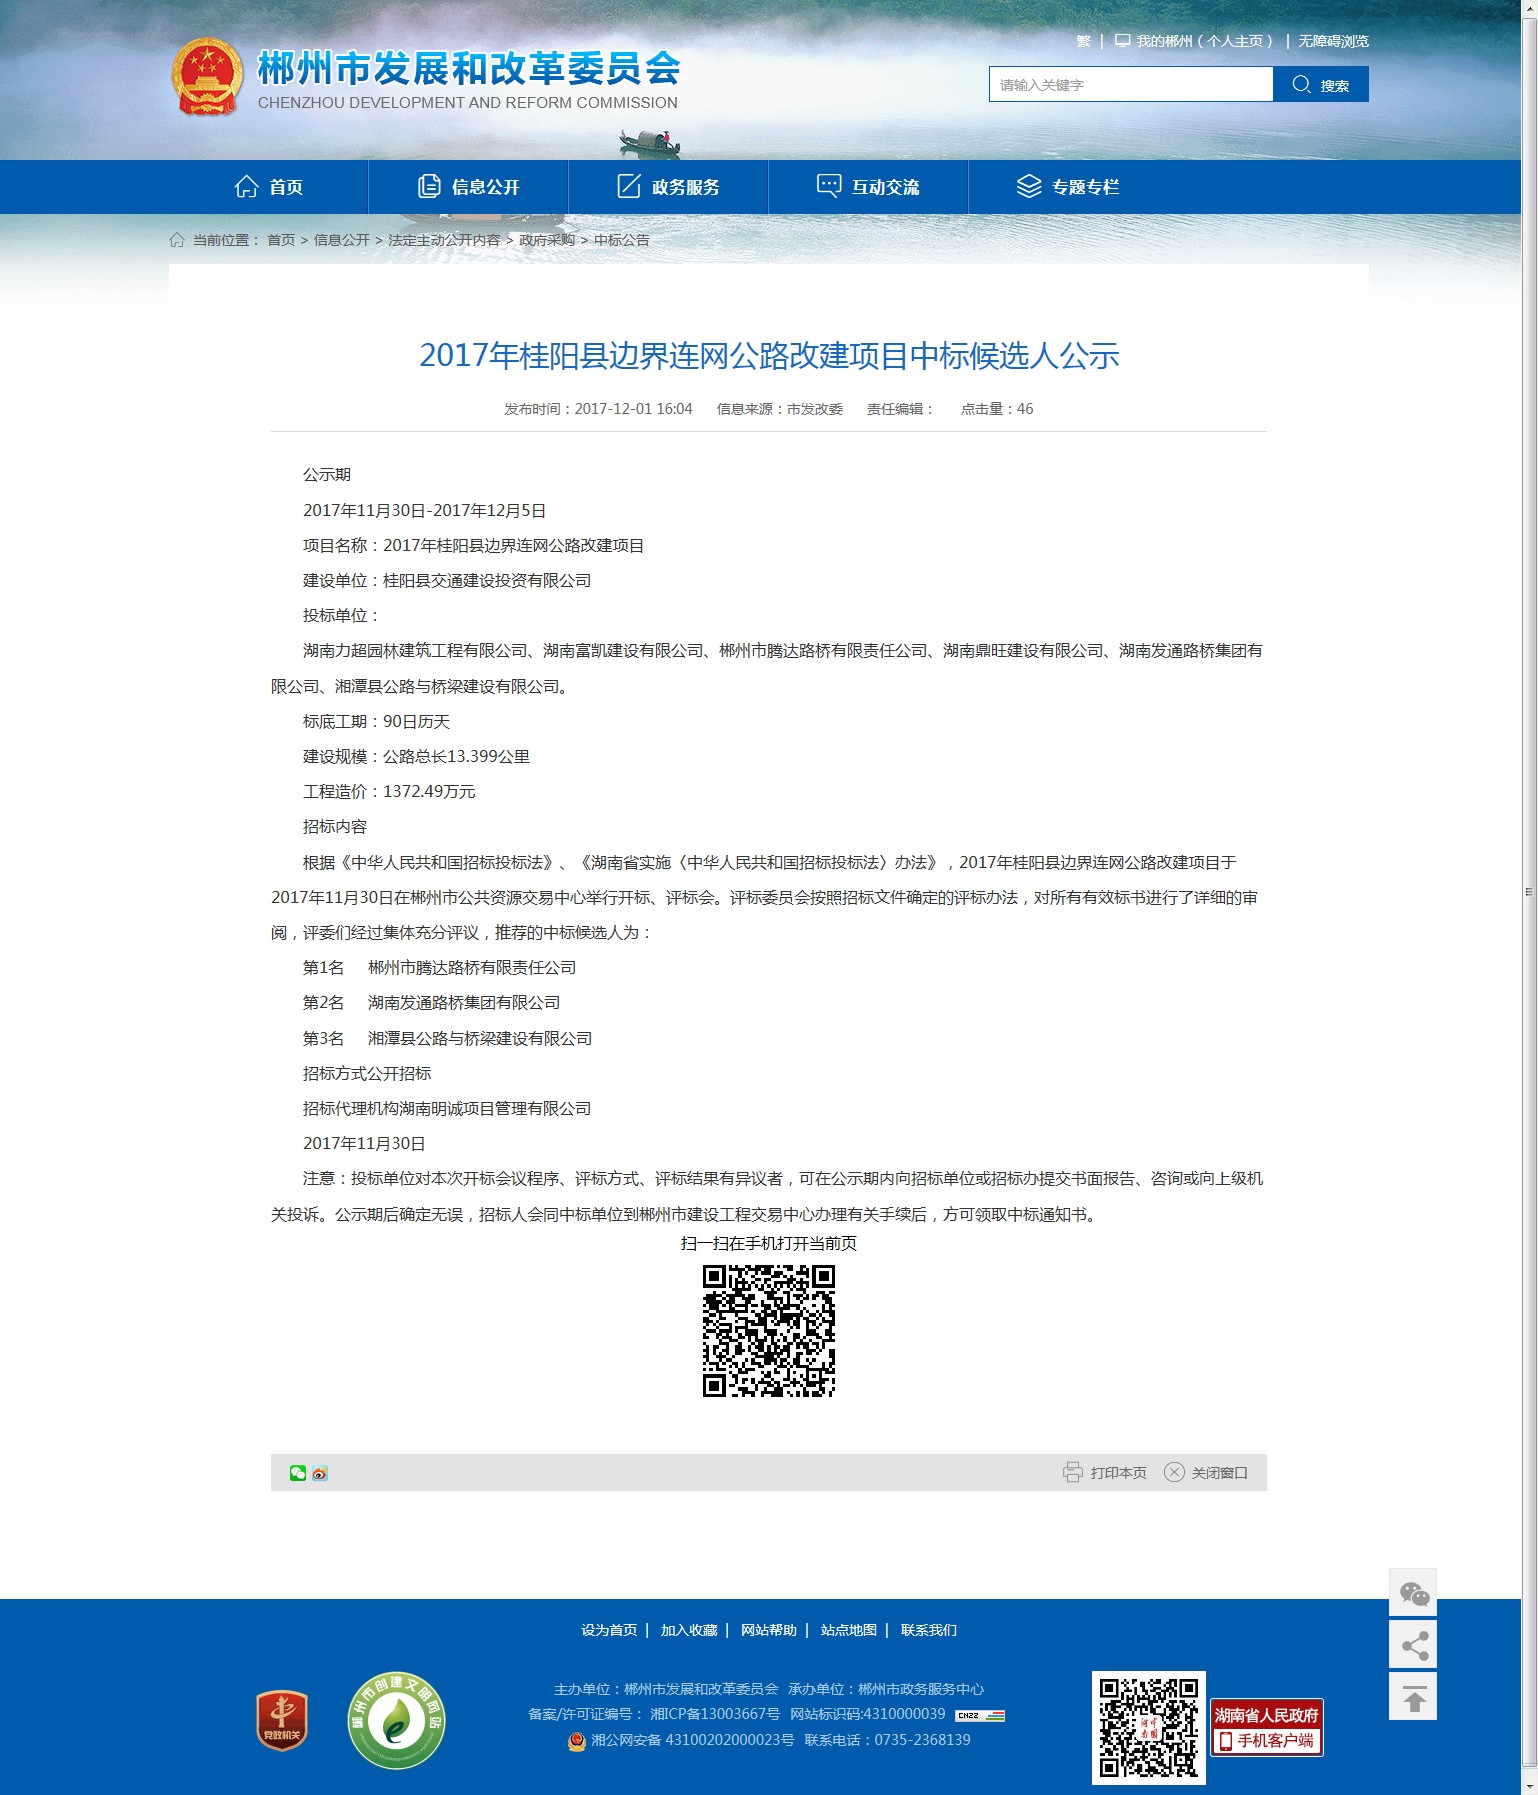Click the line 工程造价：1372.49万元
1538x1795 pixels.
tap(389, 792)
